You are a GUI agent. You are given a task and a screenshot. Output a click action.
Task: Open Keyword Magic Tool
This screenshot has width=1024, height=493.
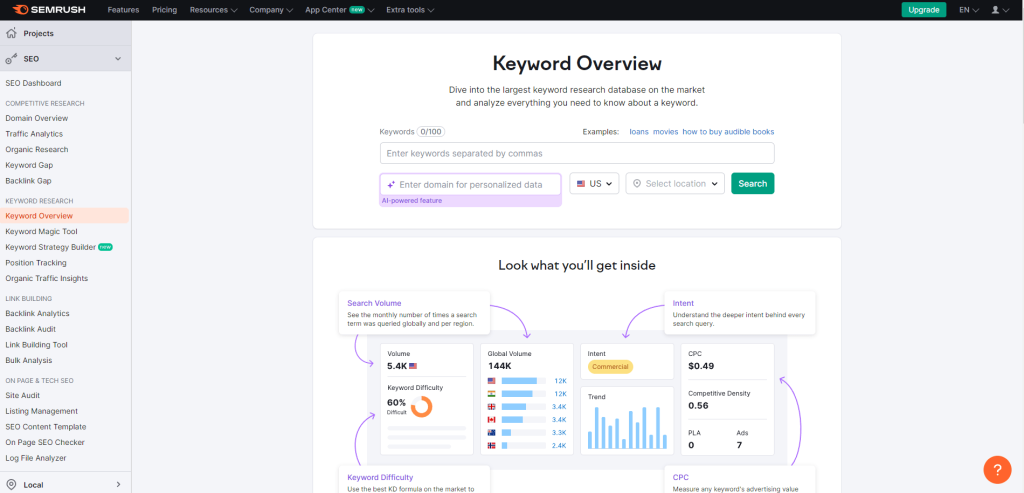pyautogui.click(x=41, y=231)
